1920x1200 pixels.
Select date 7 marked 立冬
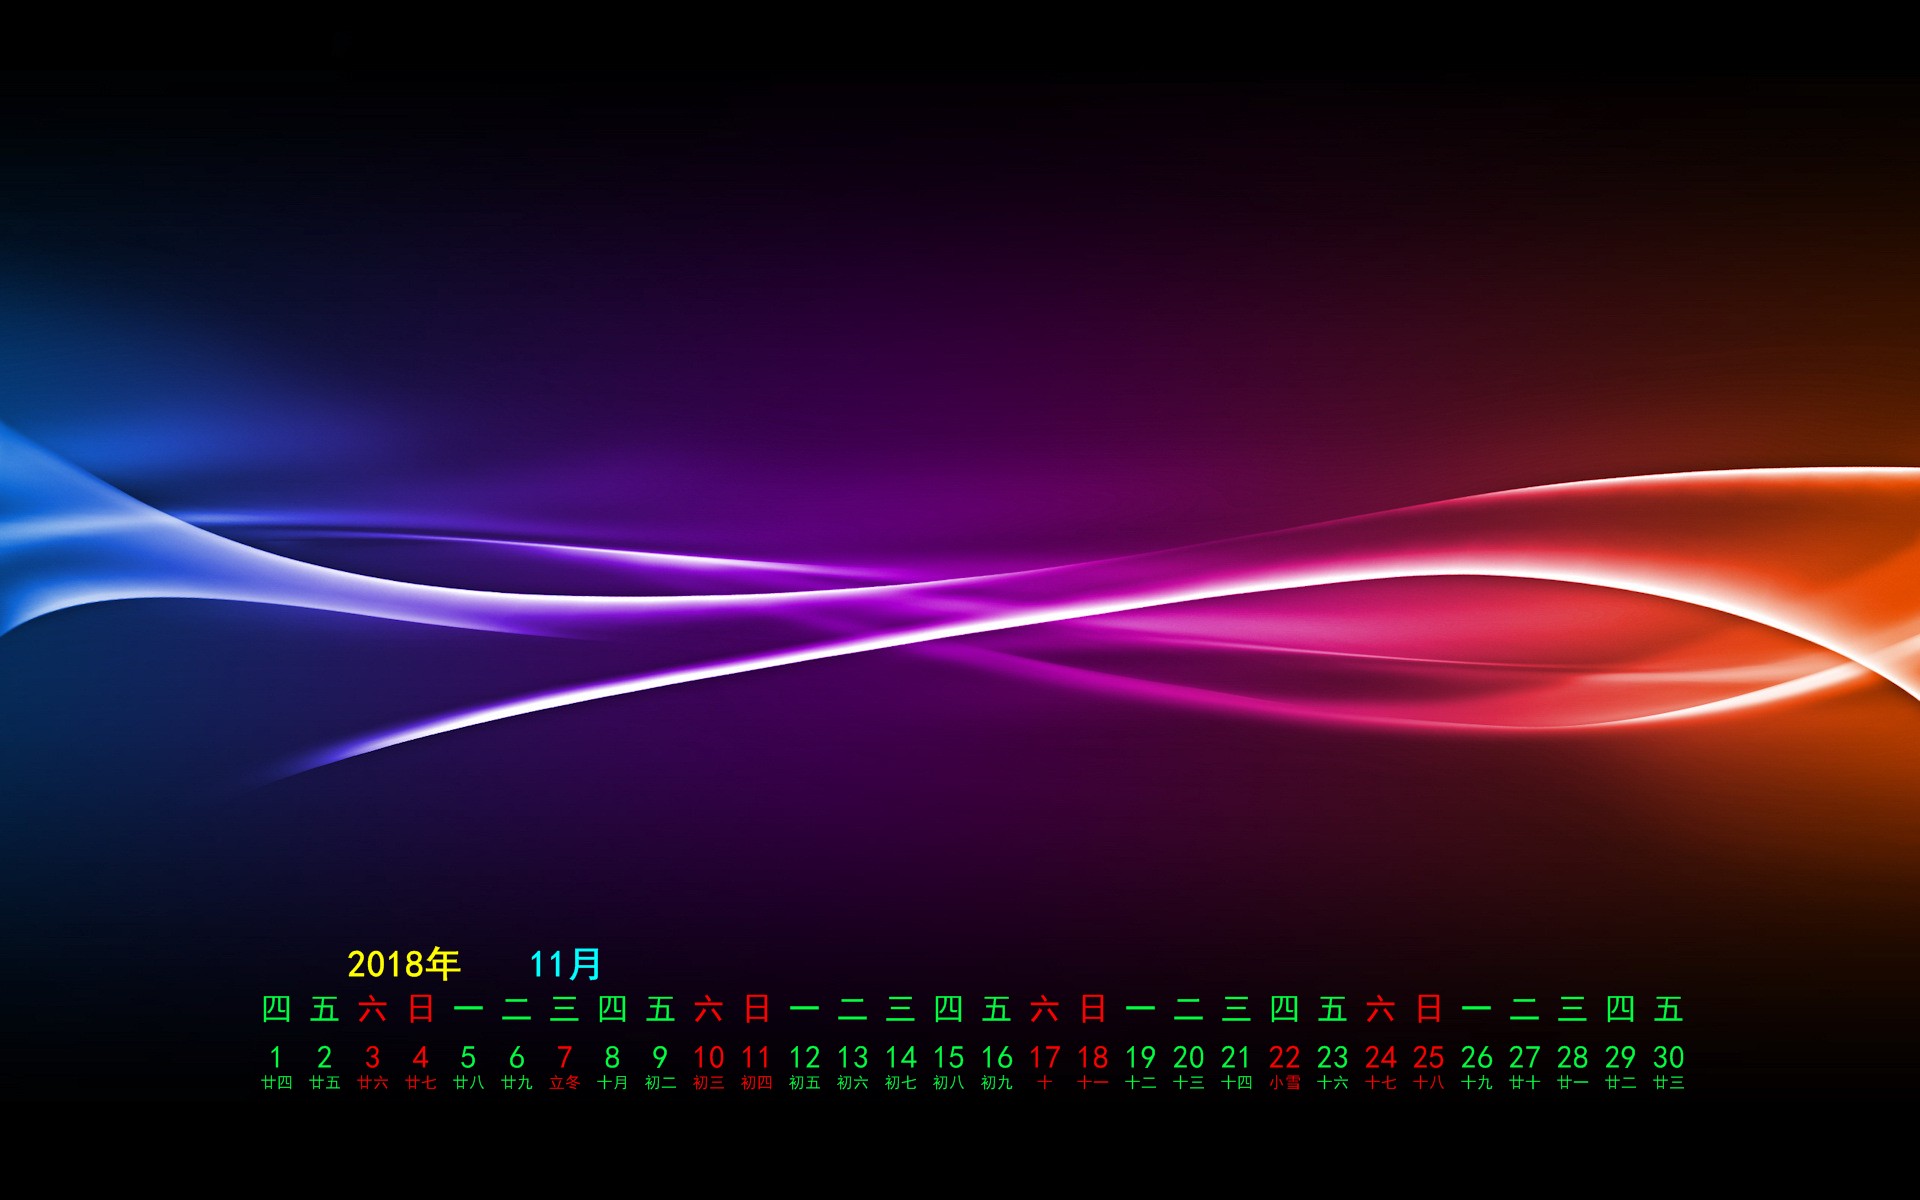(x=564, y=1058)
